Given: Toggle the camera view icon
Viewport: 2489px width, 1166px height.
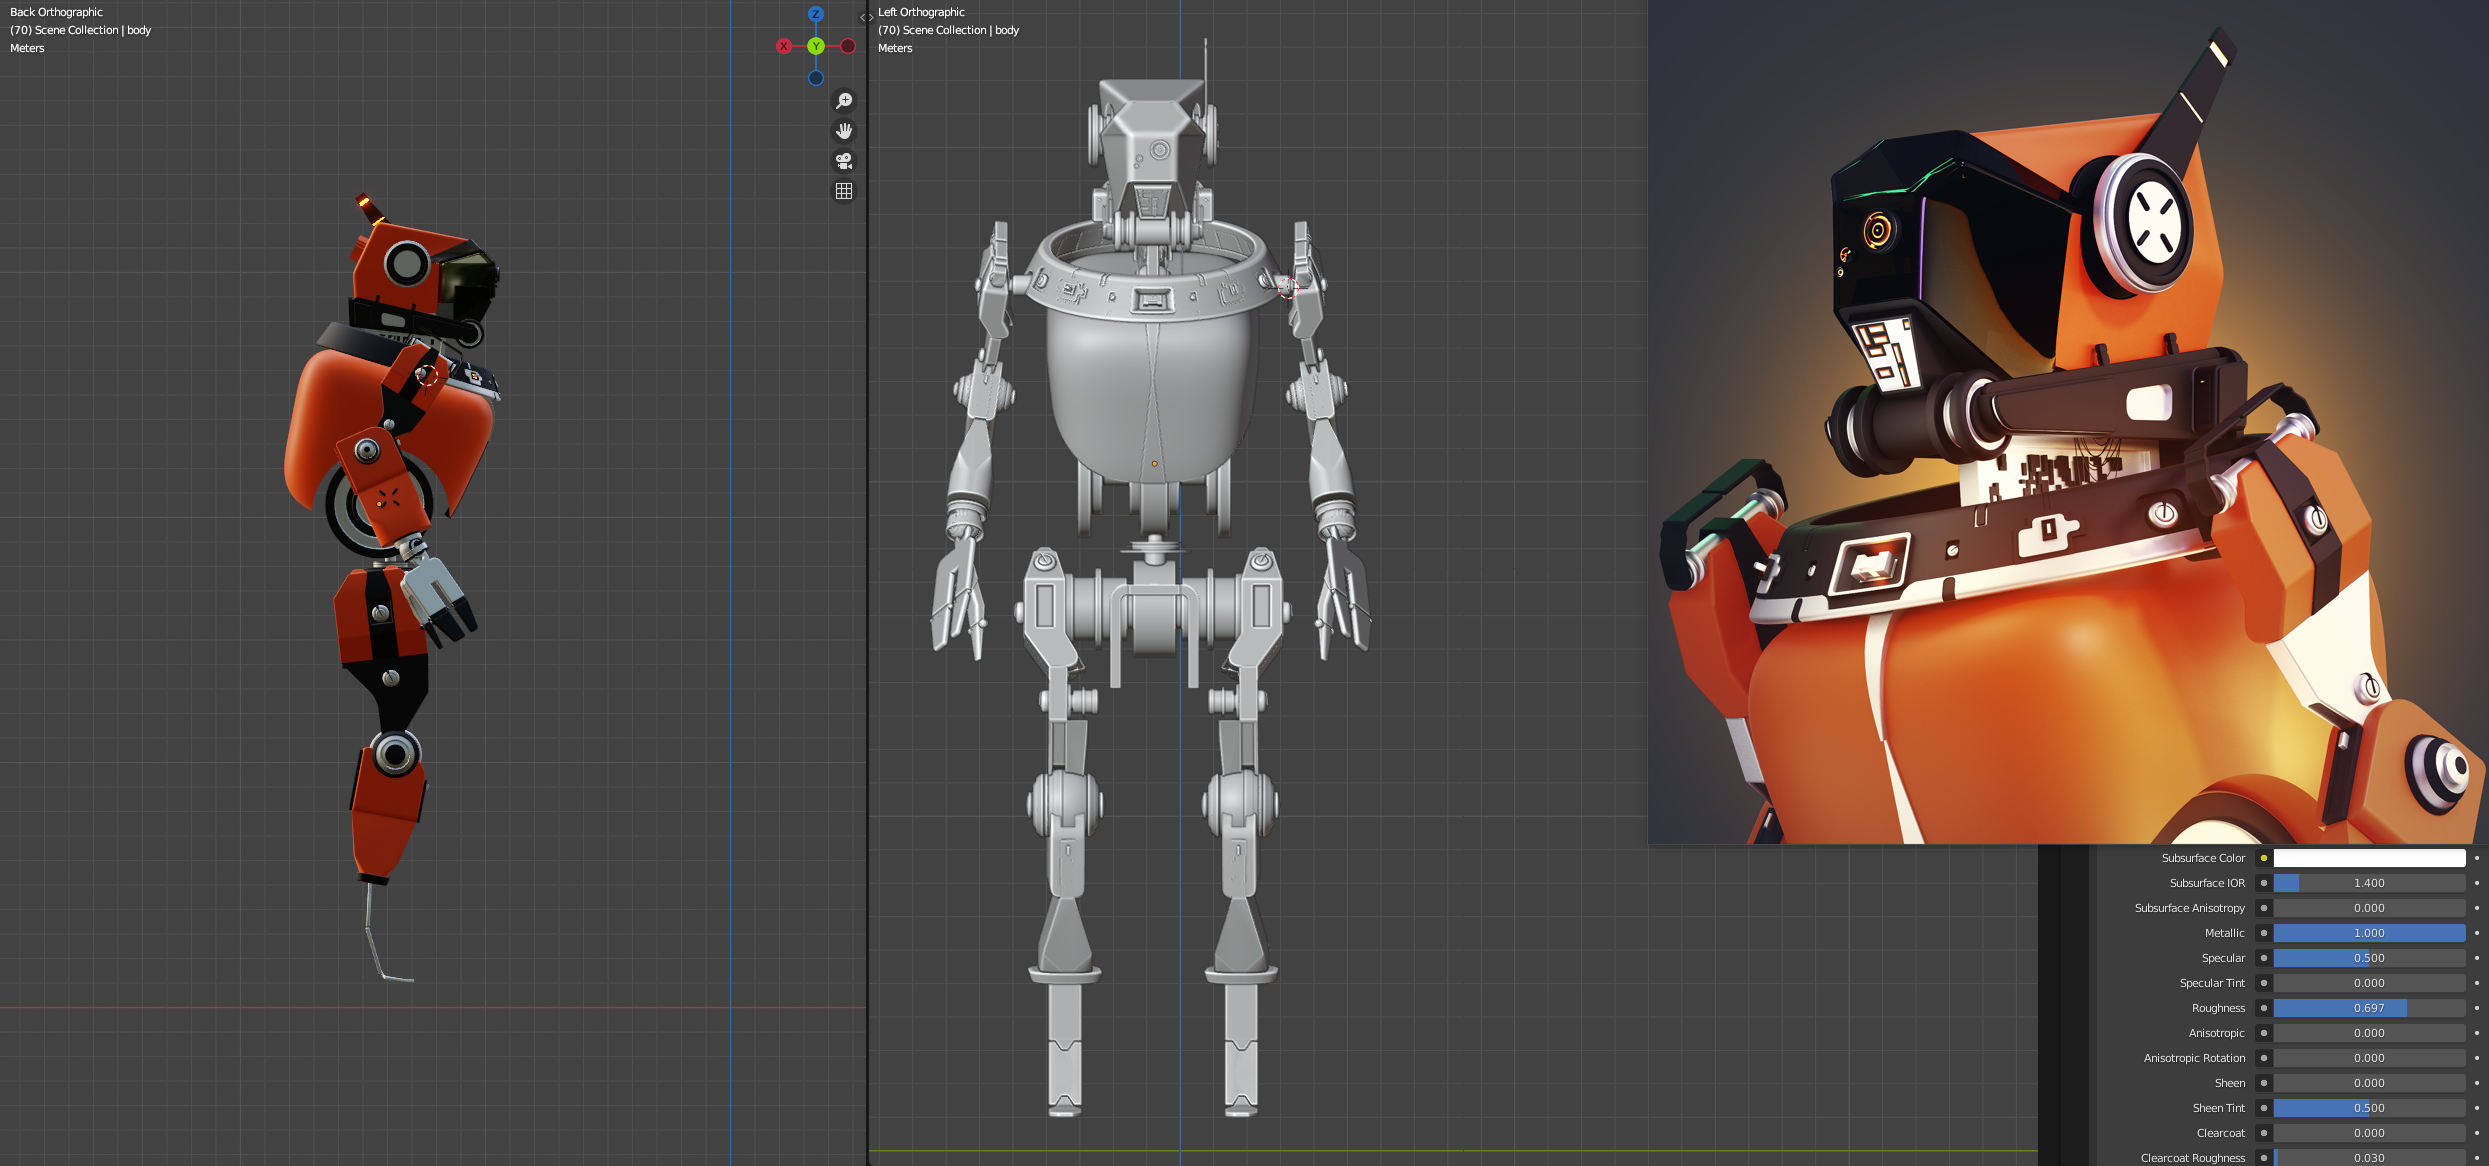Looking at the screenshot, I should pos(844,161).
